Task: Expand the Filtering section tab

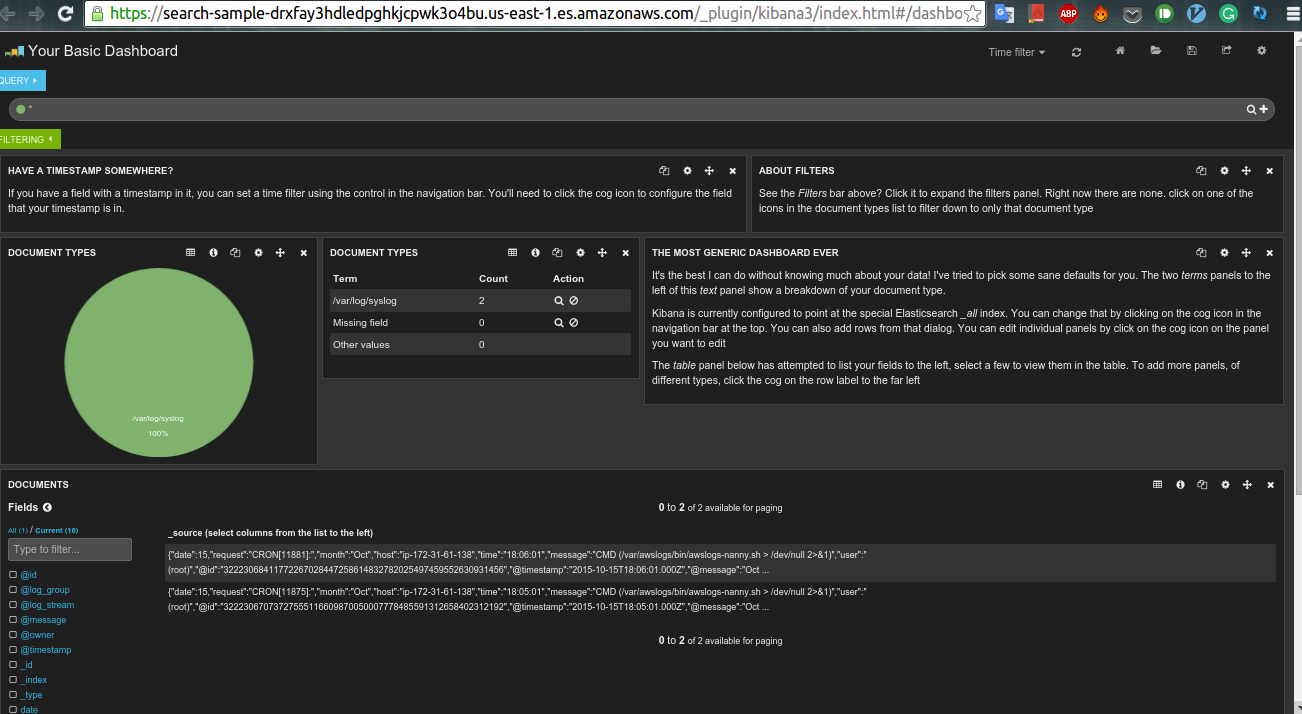Action: tap(28, 140)
